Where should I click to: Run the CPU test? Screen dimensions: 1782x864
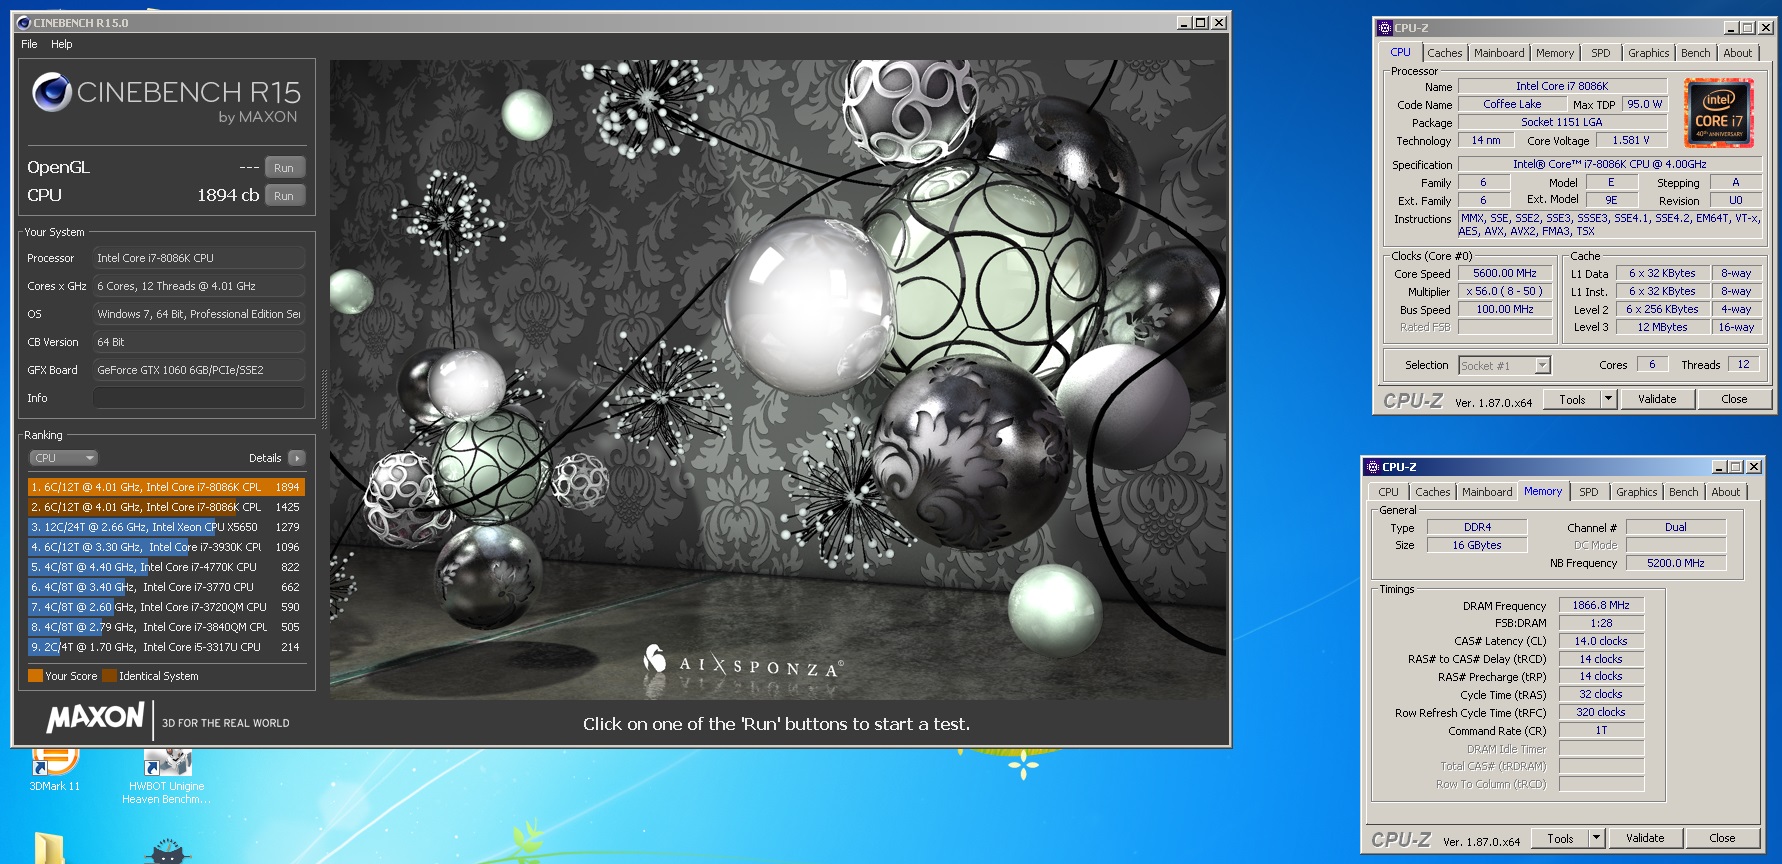coord(284,196)
